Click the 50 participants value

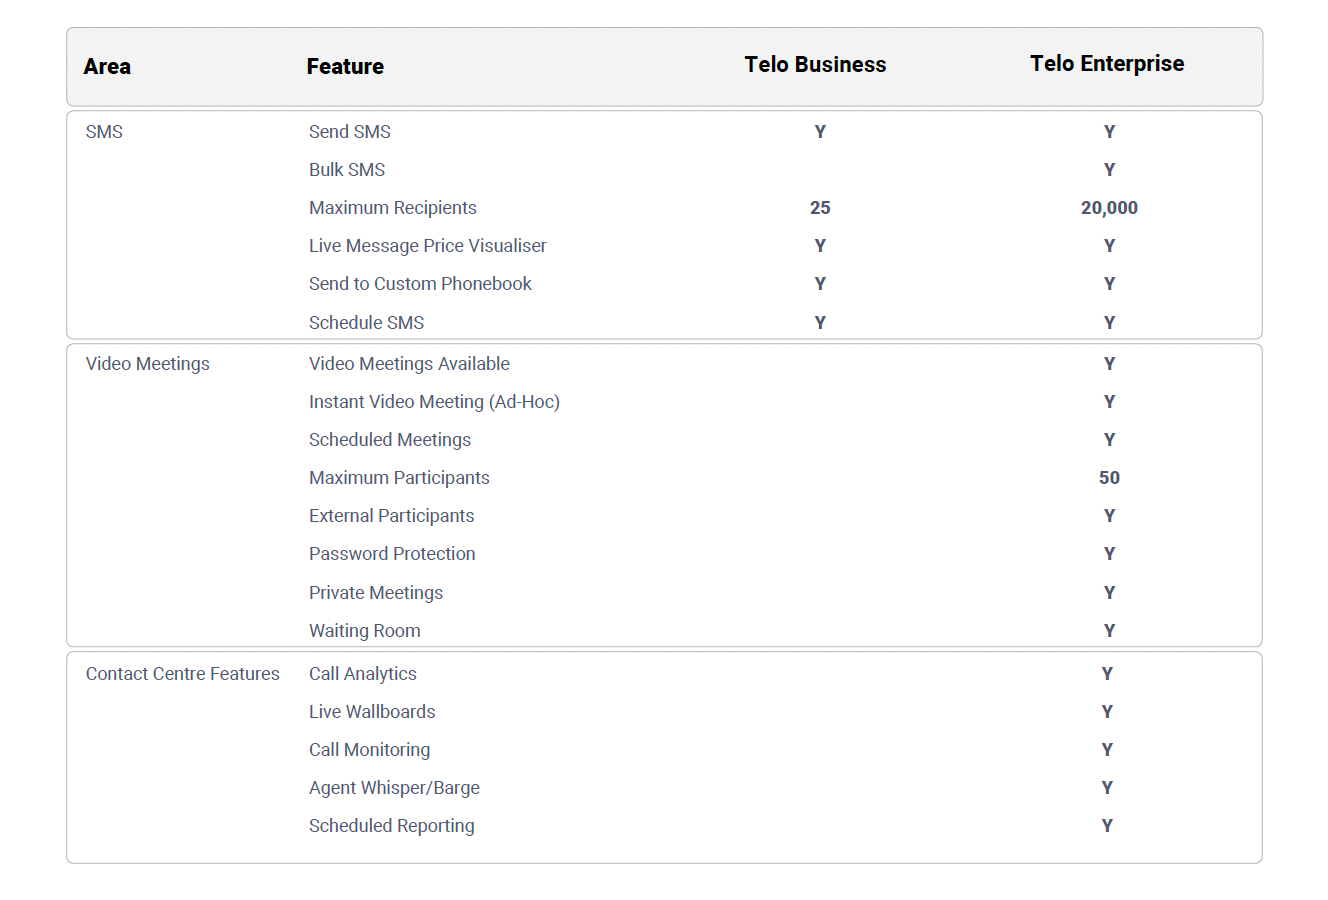point(1109,478)
